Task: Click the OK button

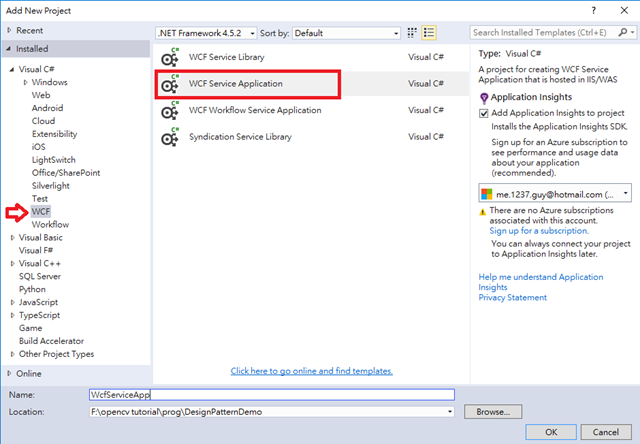Action: [551, 432]
